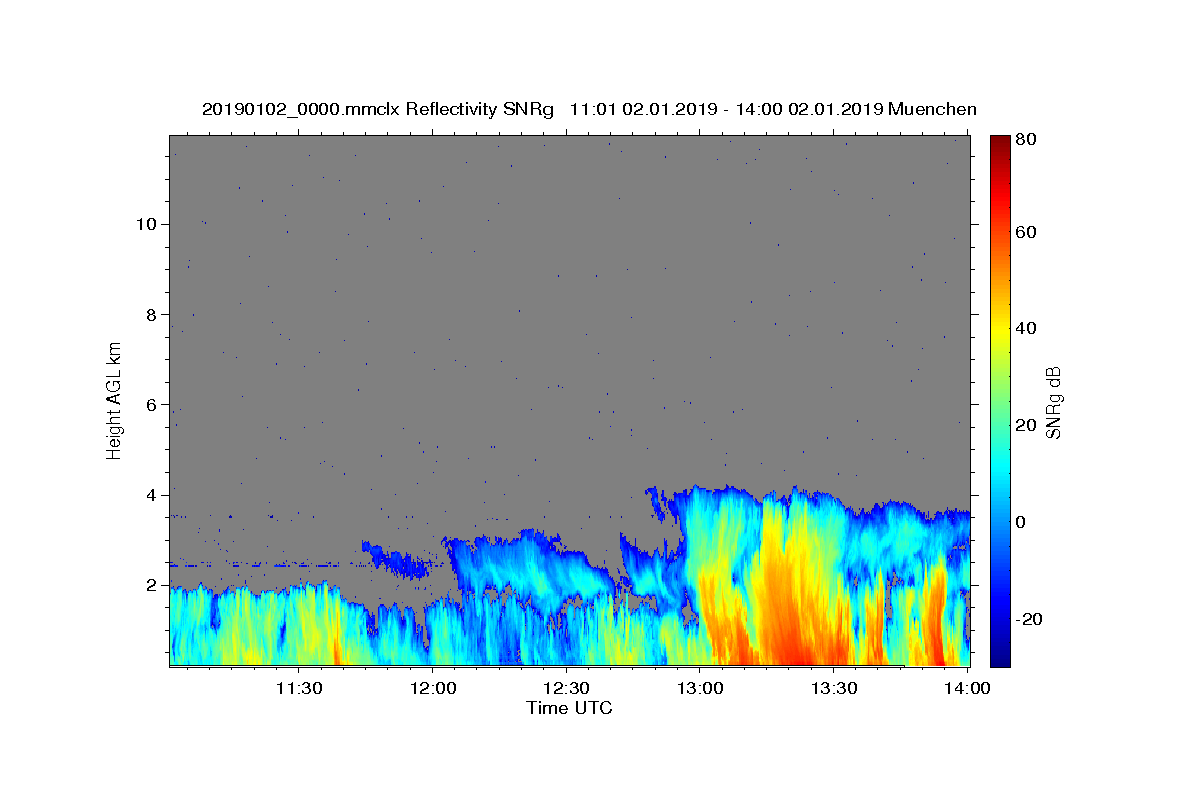Click the 13:00 time tick label

click(700, 688)
